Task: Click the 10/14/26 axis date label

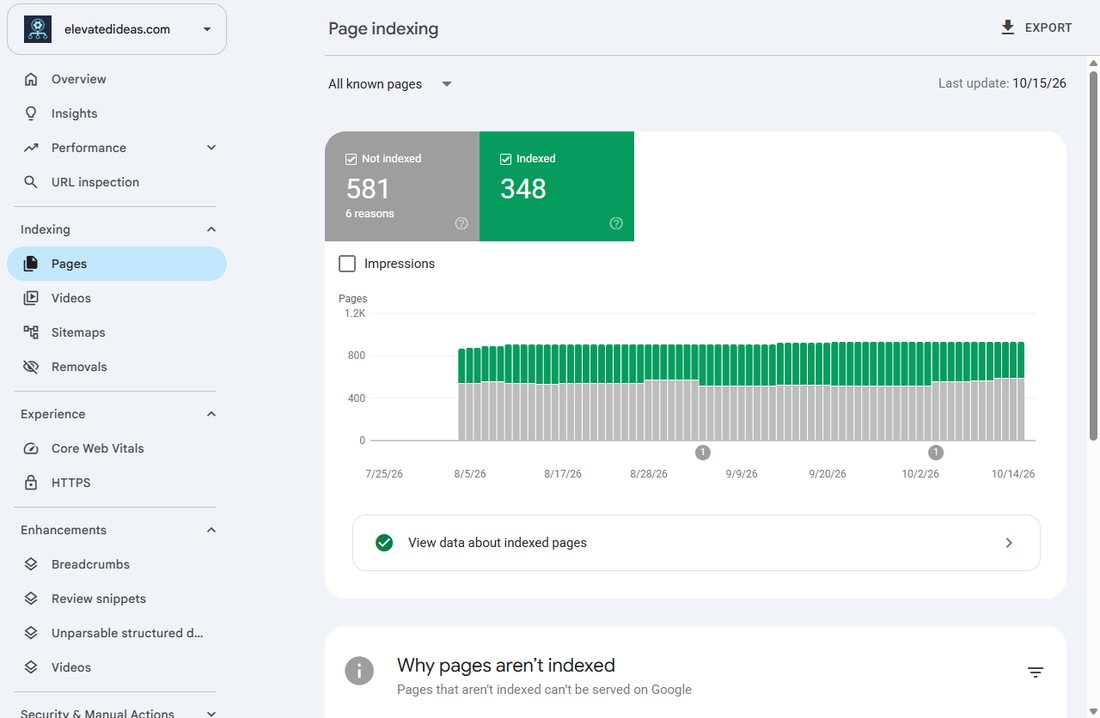Action: (x=1013, y=474)
